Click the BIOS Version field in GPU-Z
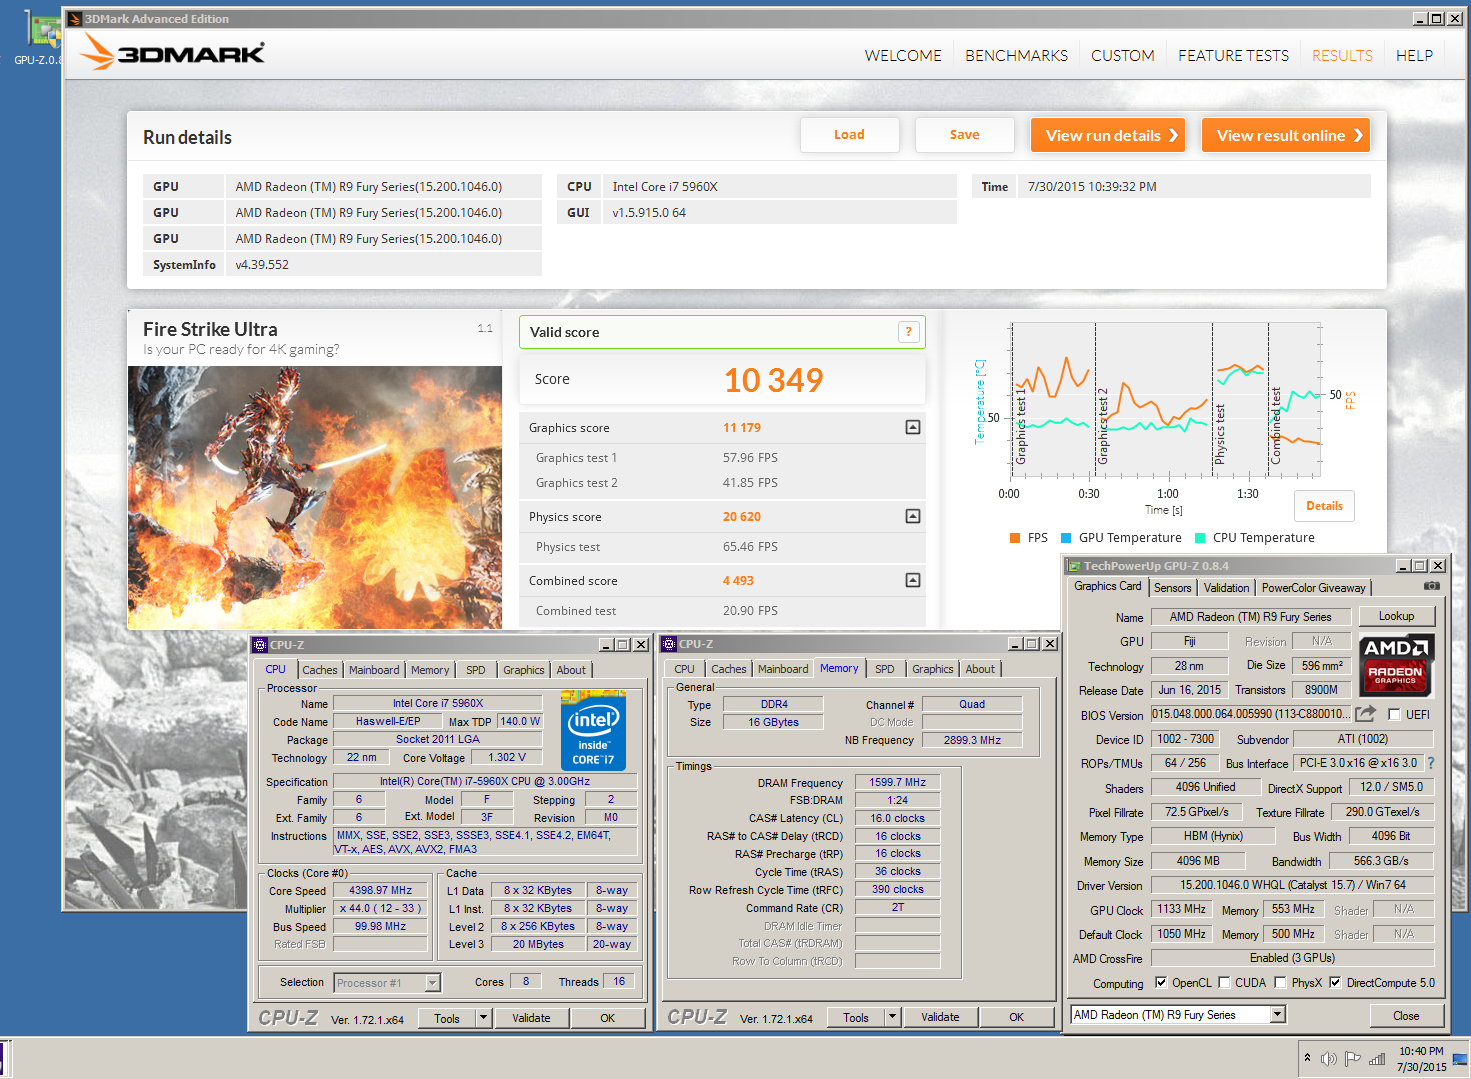The image size is (1471, 1079). (x=1250, y=714)
